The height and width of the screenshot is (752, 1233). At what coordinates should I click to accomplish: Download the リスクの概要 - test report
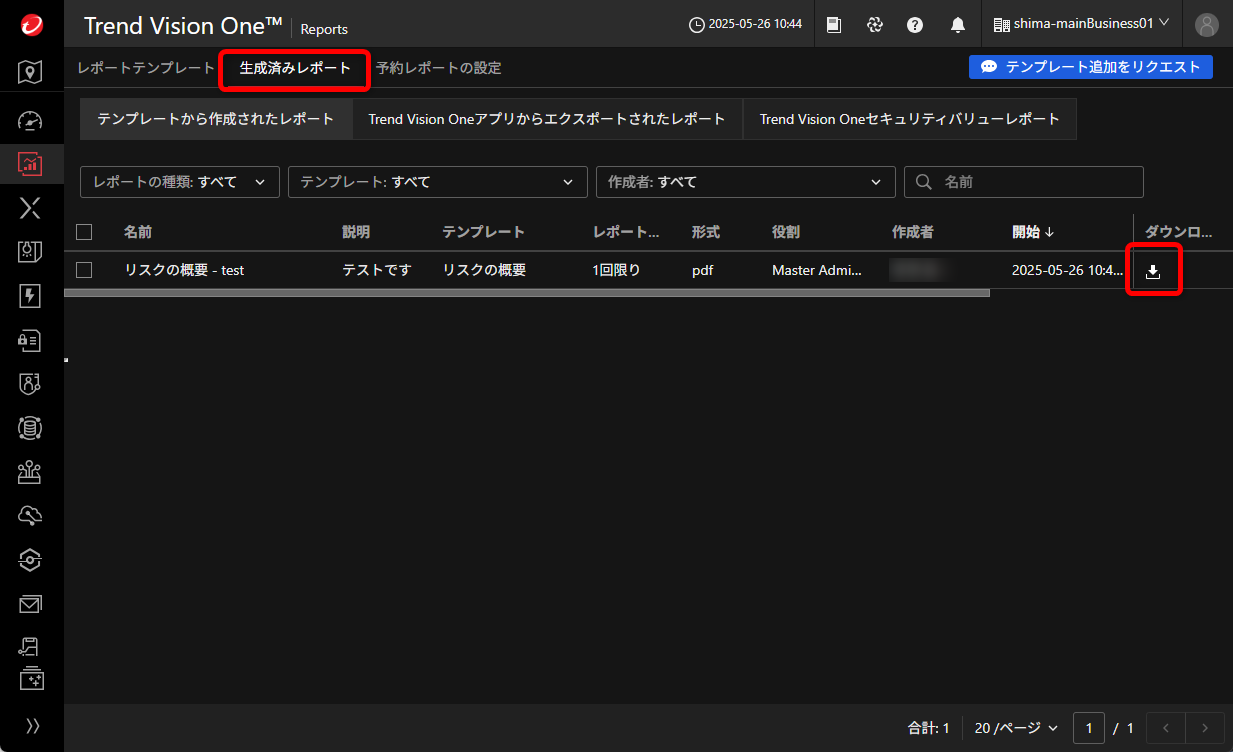tap(1153, 271)
